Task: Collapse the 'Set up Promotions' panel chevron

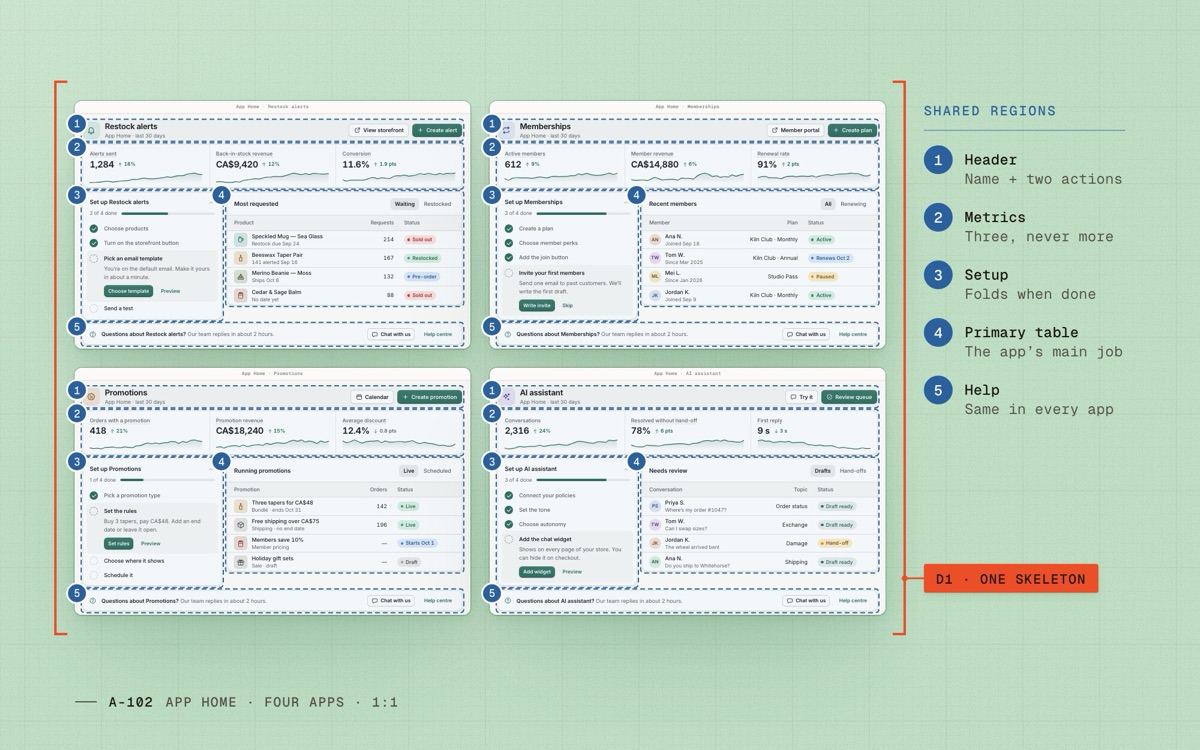Action: [x=212, y=469]
